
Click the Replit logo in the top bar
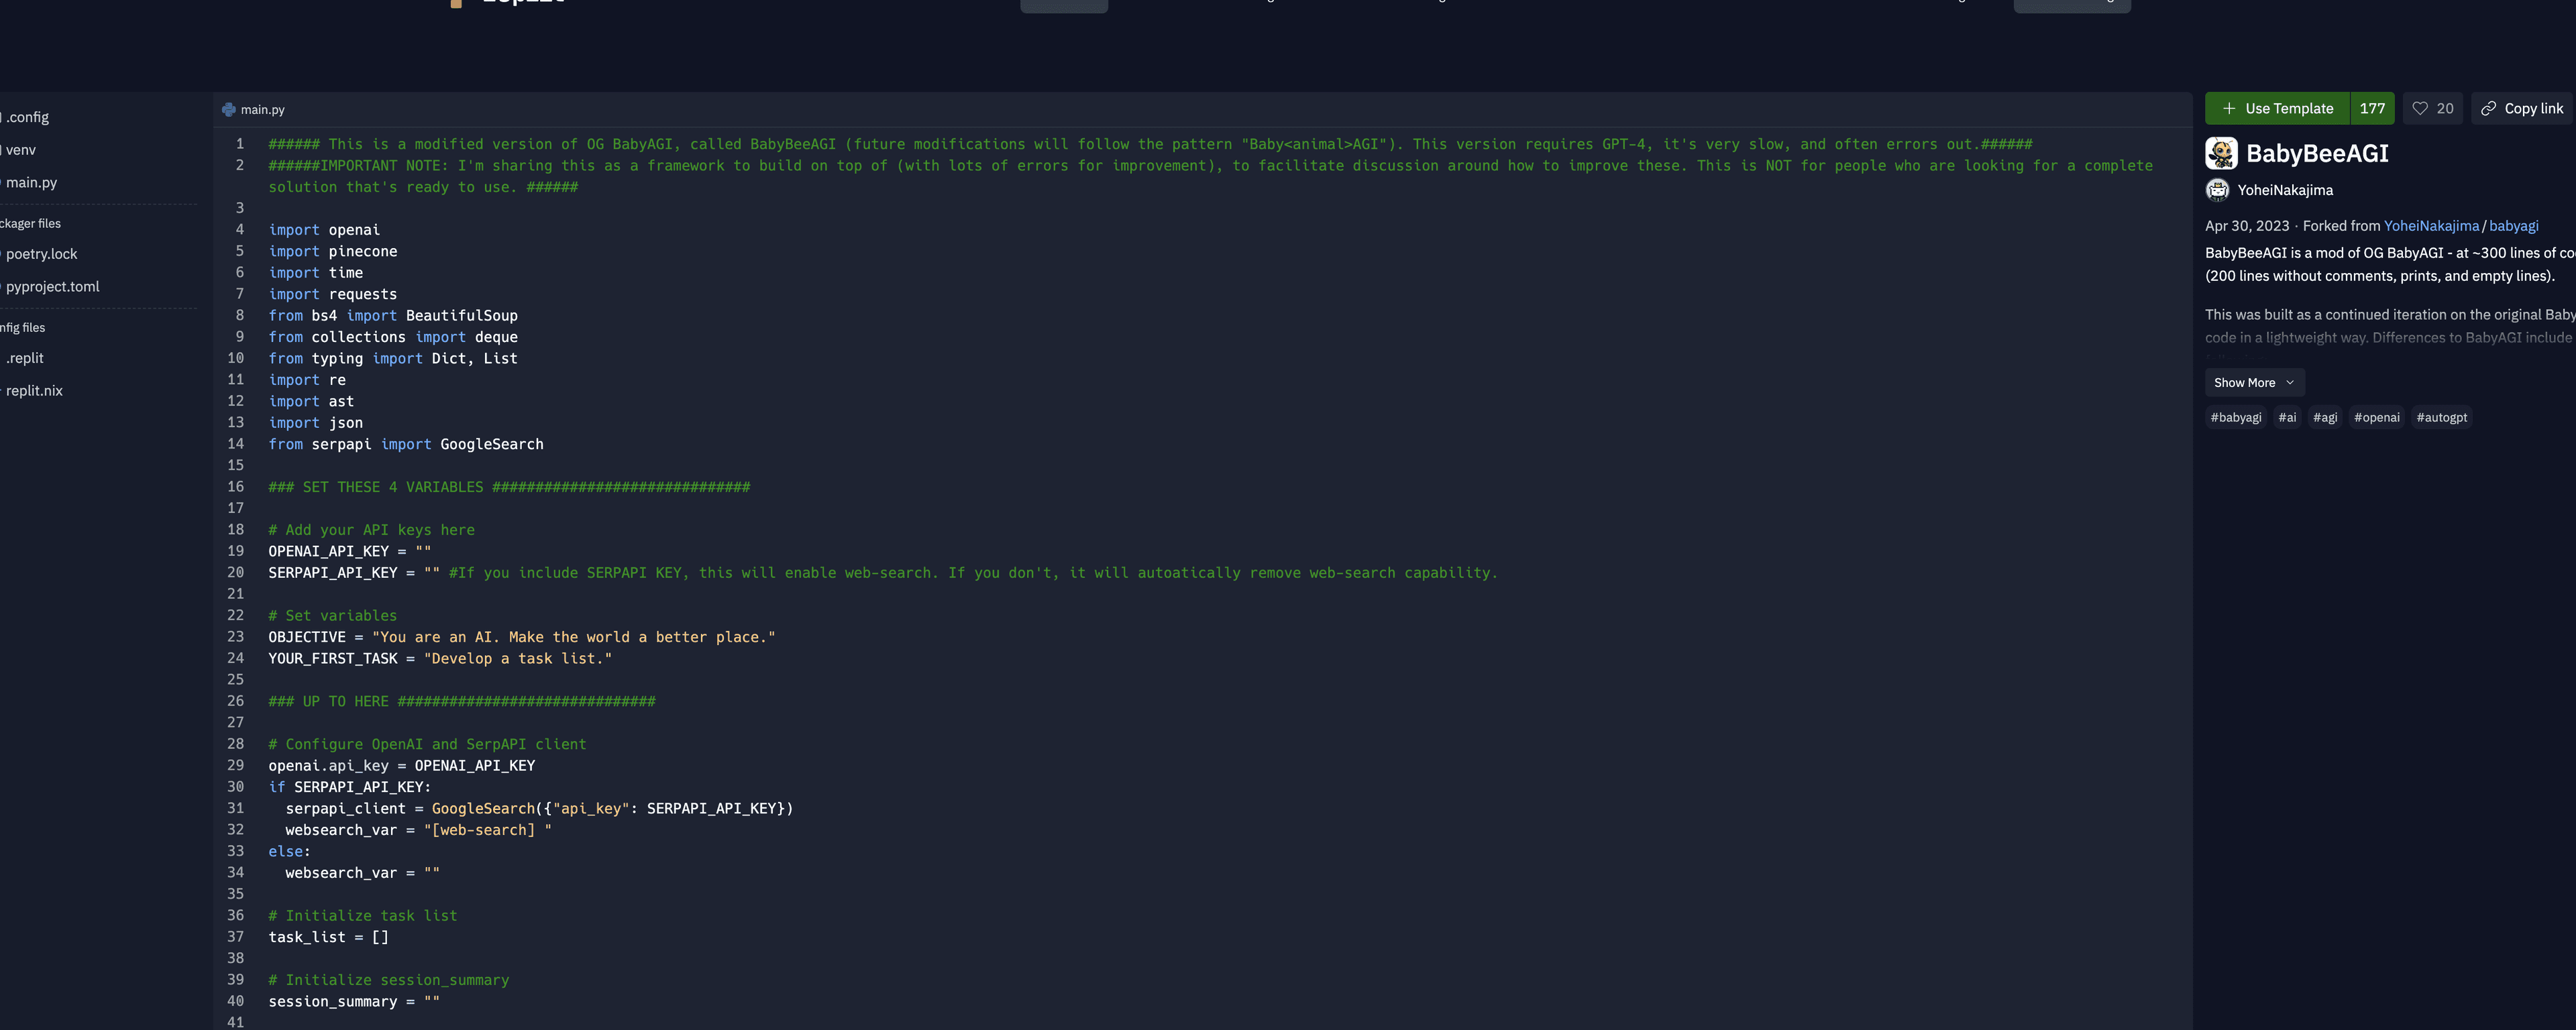click(x=458, y=4)
